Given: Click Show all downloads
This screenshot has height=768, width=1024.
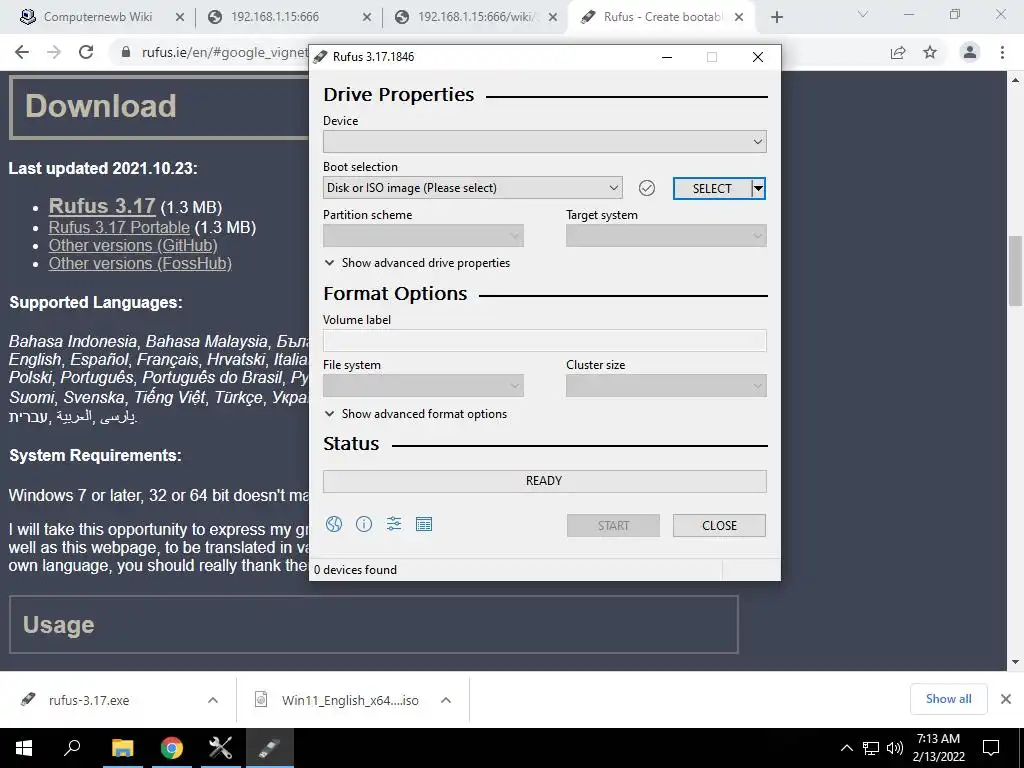Looking at the screenshot, I should tap(948, 699).
